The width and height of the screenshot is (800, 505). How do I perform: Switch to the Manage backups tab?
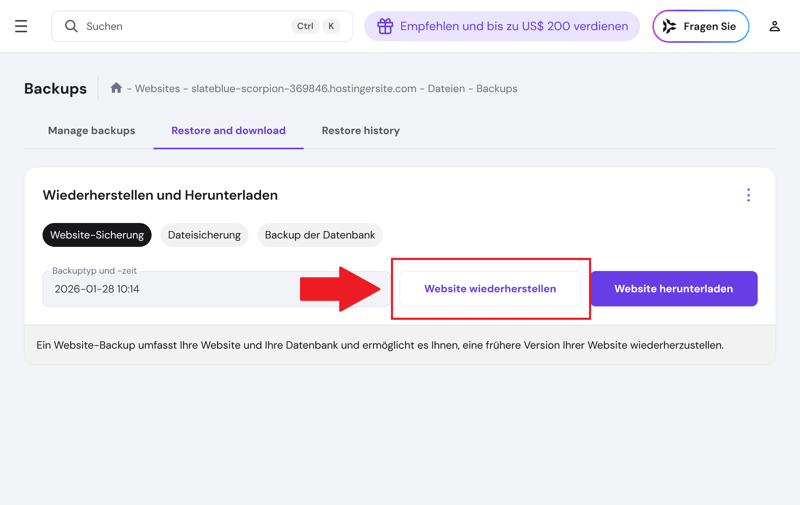[x=91, y=131]
